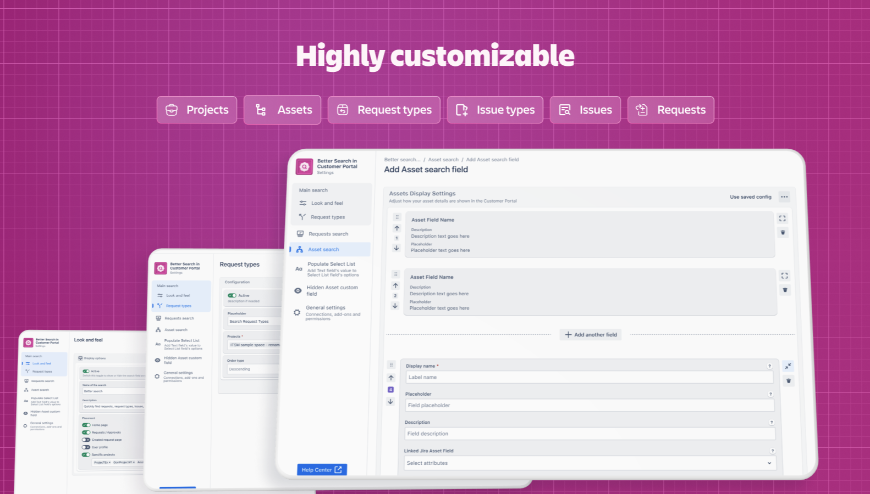The height and width of the screenshot is (494, 870).
Task: Click the drag handle of the first Asset Field Name card
Action: [x=397, y=217]
